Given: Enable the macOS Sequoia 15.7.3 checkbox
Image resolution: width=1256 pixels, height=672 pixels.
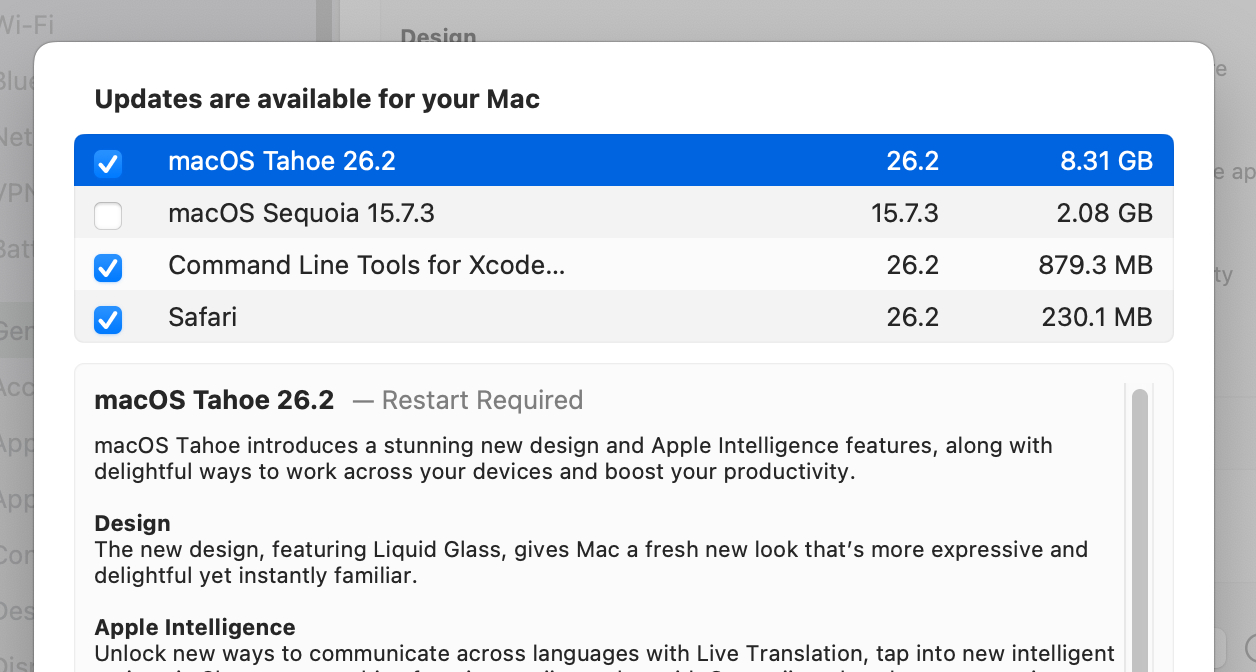Looking at the screenshot, I should [108, 215].
